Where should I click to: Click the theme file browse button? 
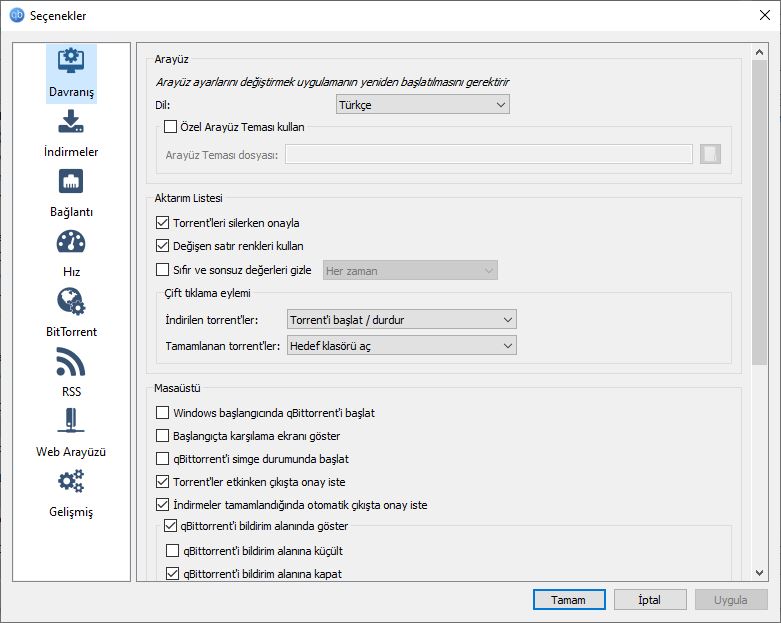click(710, 154)
